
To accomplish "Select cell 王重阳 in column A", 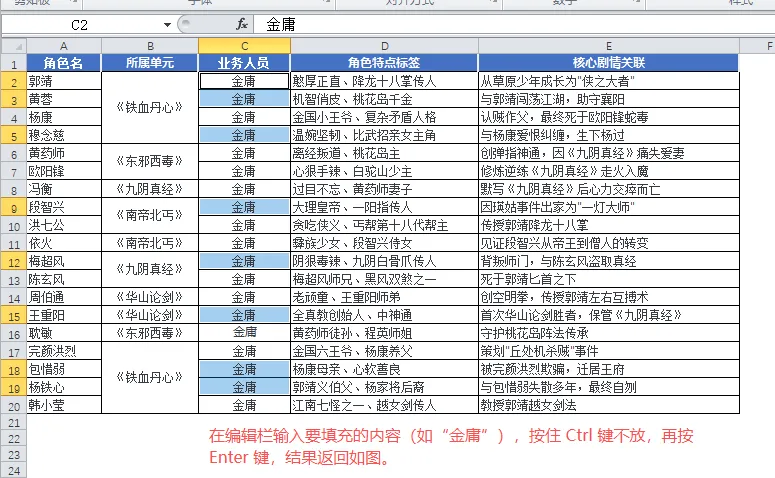I will pyautogui.click(x=64, y=315).
